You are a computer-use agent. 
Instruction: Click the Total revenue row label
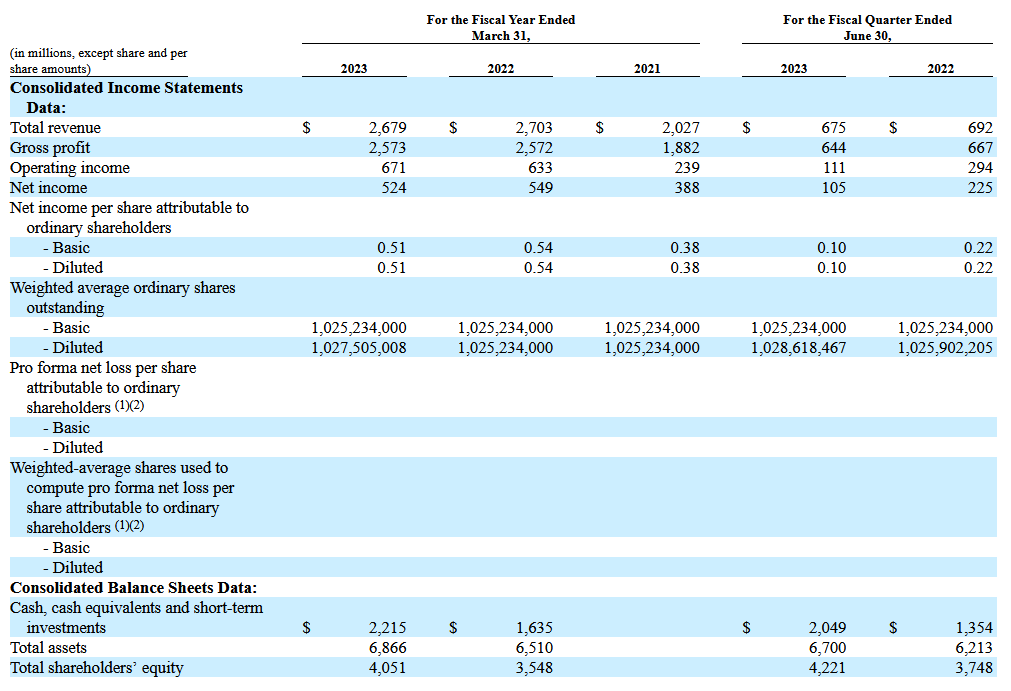pyautogui.click(x=55, y=128)
